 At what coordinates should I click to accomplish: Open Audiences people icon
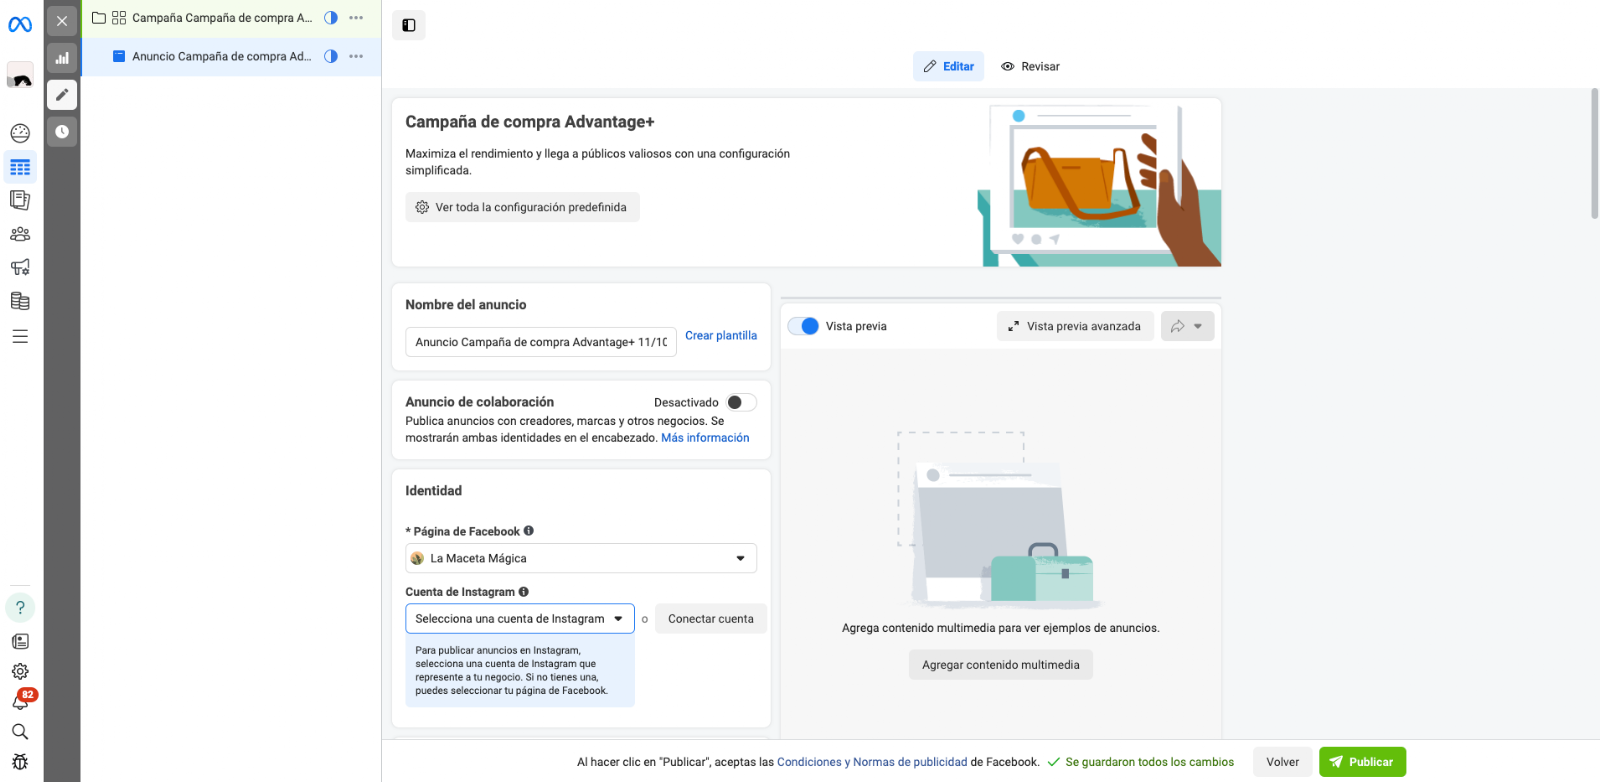20,234
